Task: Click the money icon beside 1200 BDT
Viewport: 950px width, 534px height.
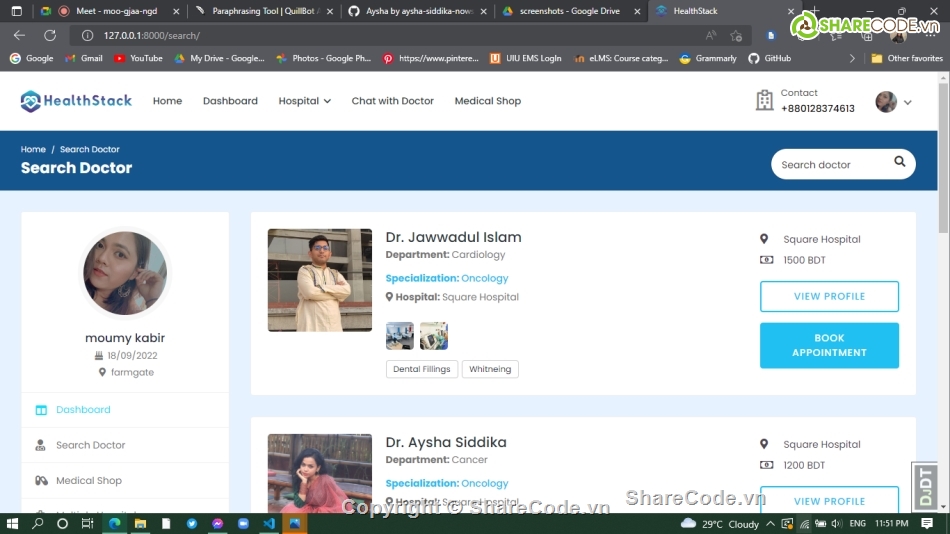Action: tap(766, 465)
